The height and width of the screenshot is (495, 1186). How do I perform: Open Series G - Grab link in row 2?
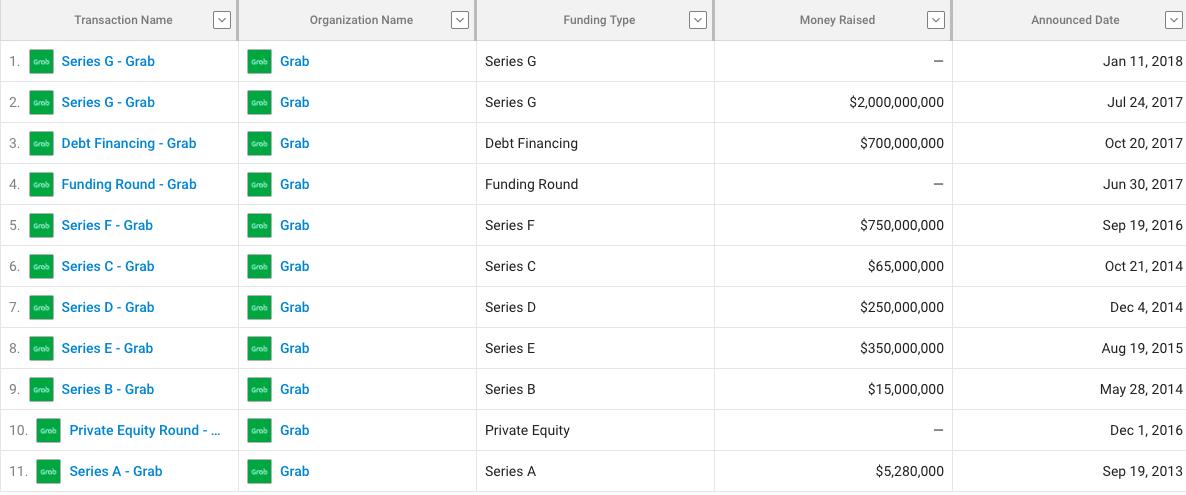point(108,102)
